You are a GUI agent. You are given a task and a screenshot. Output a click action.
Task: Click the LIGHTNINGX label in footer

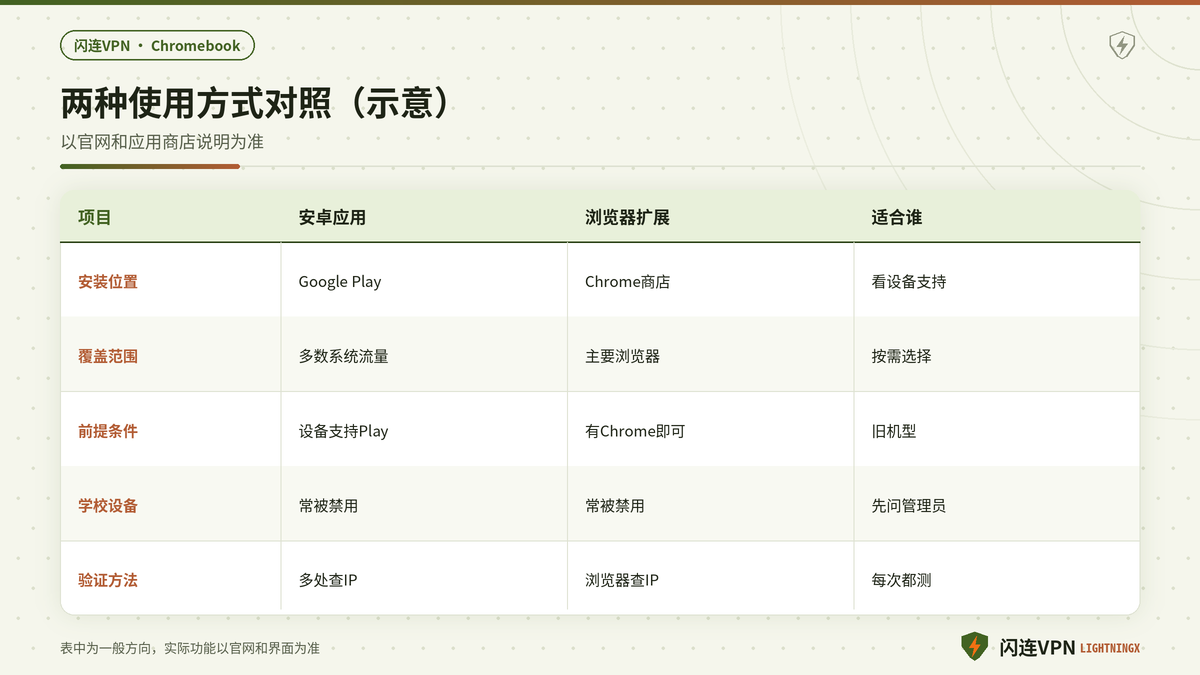(x=1110, y=649)
